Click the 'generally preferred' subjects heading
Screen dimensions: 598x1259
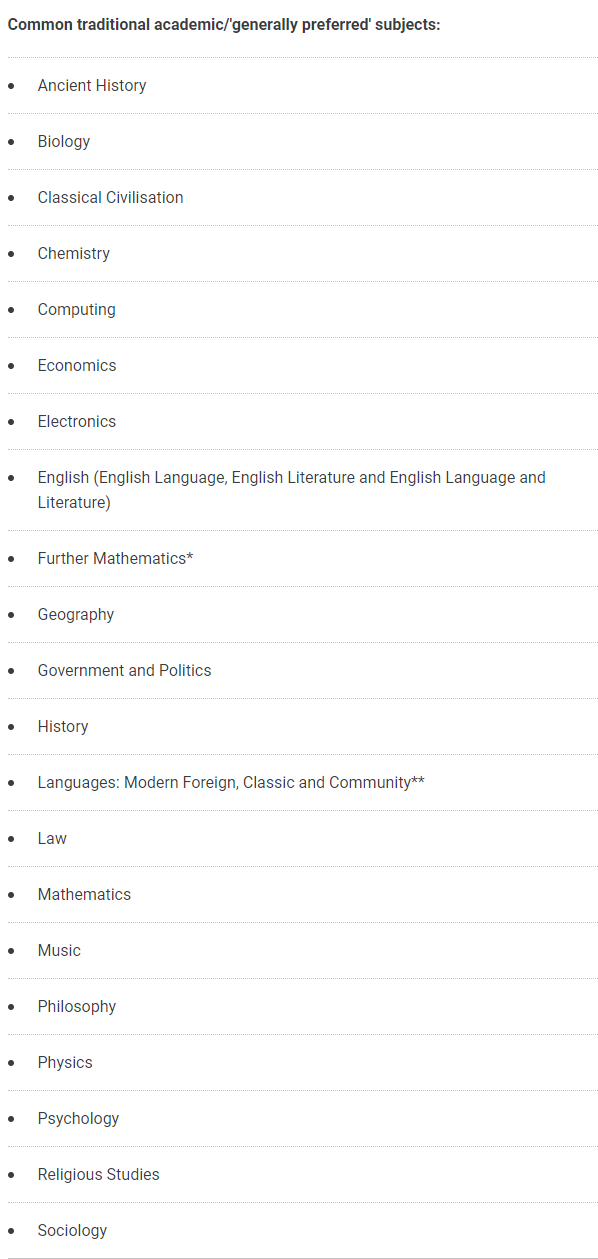pos(224,24)
